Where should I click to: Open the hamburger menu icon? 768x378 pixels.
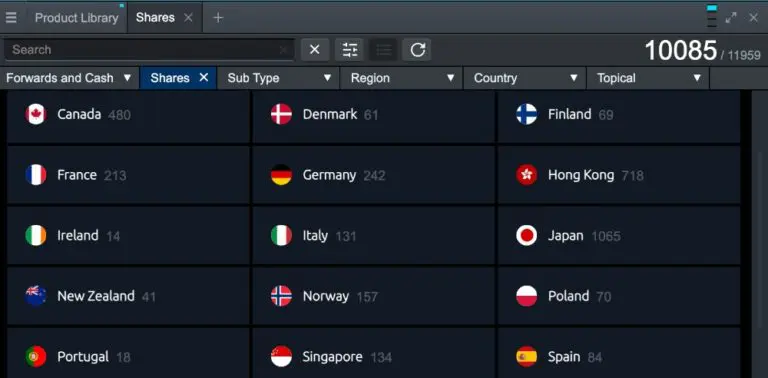point(11,18)
